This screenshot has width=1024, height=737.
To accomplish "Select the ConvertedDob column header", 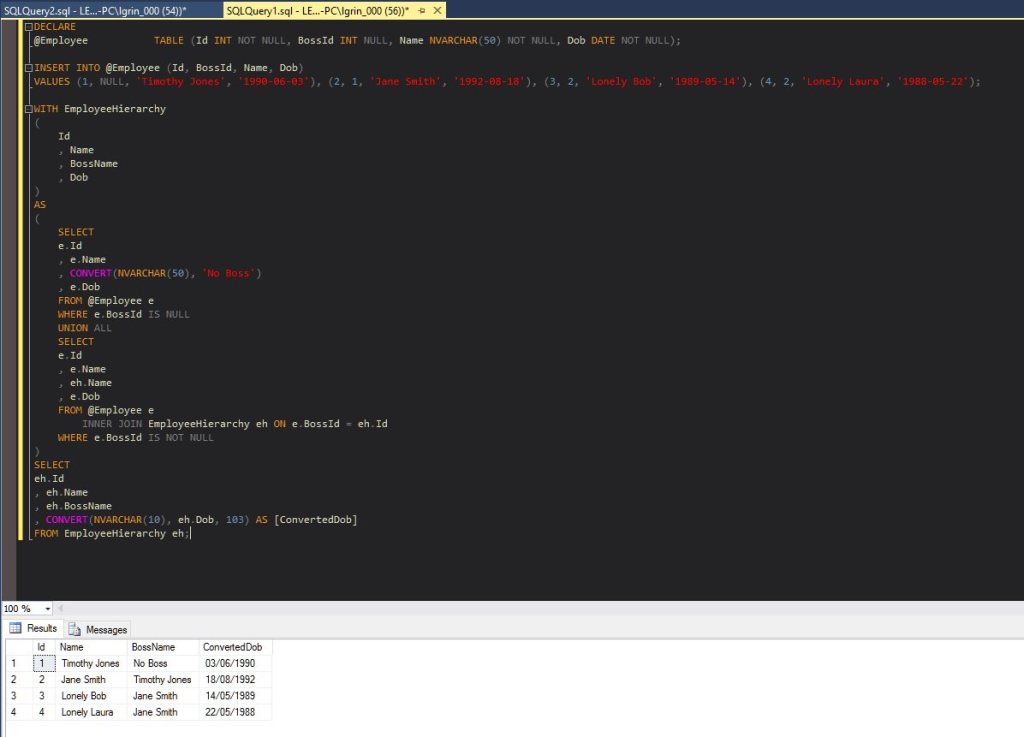I will click(x=234, y=647).
